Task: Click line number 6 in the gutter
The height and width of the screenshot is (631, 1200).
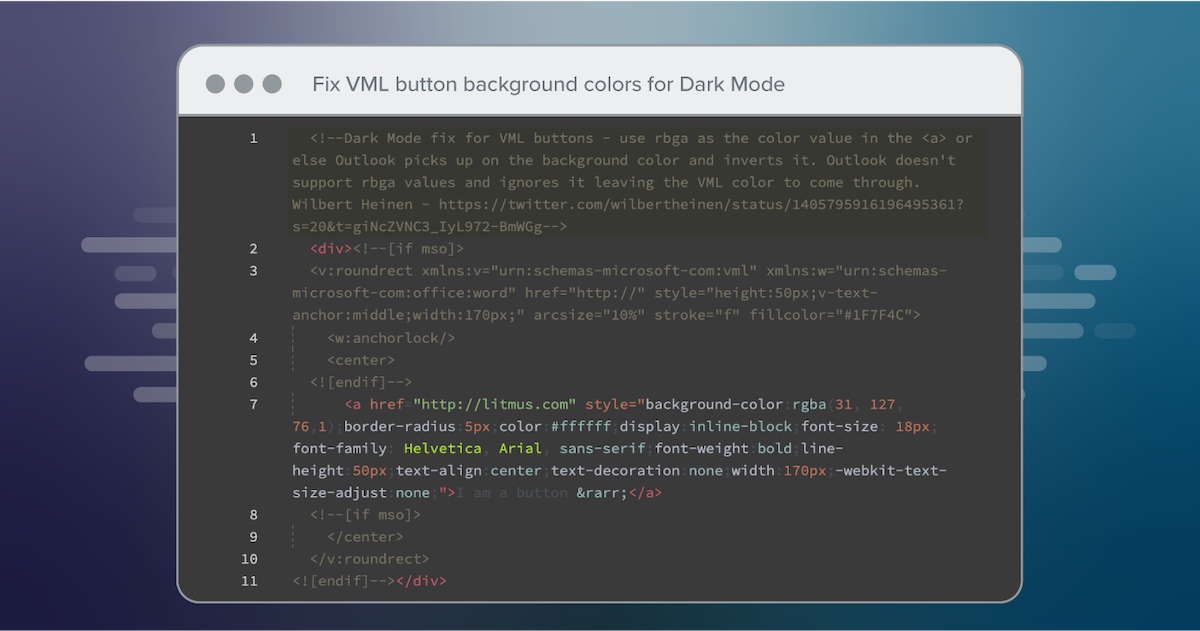Action: [x=253, y=382]
